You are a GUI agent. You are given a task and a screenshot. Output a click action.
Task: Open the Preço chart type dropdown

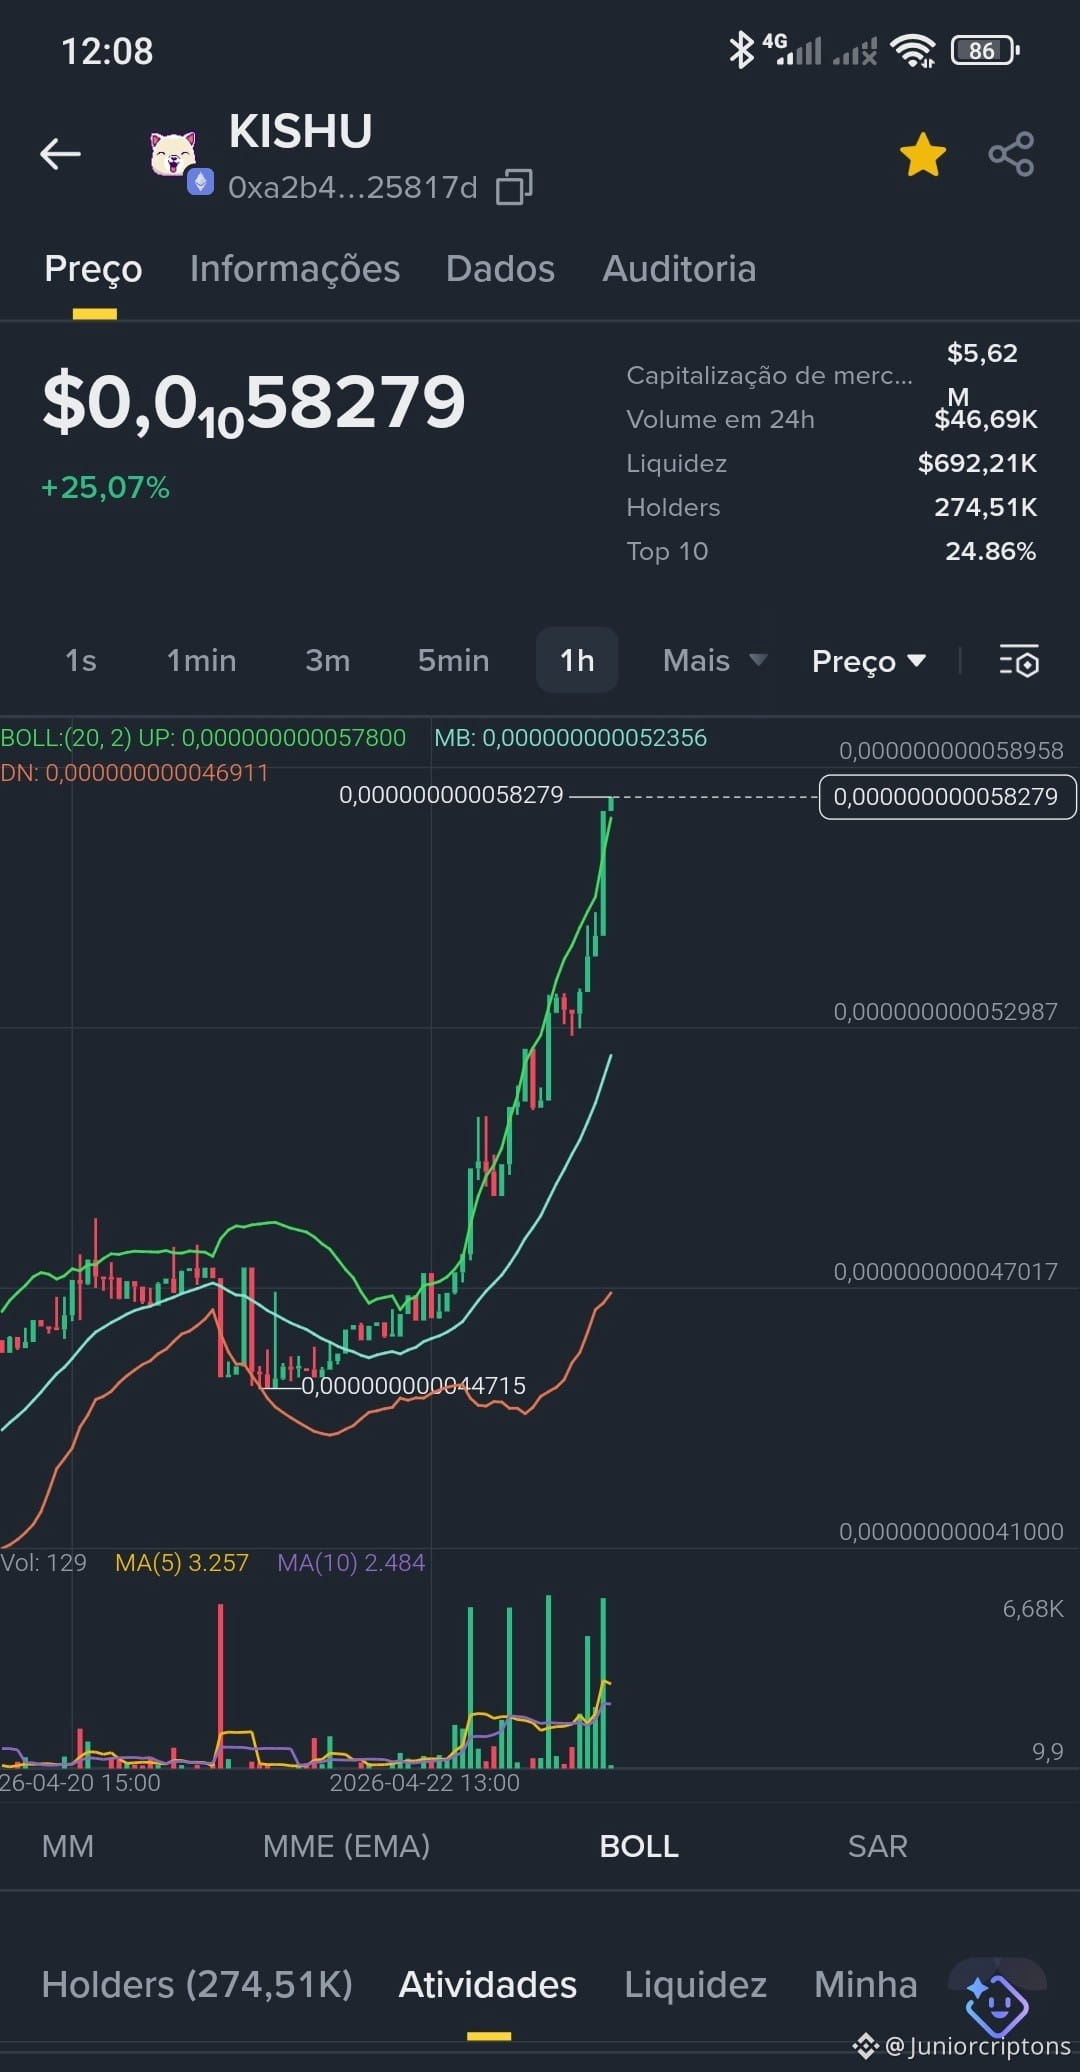(869, 661)
